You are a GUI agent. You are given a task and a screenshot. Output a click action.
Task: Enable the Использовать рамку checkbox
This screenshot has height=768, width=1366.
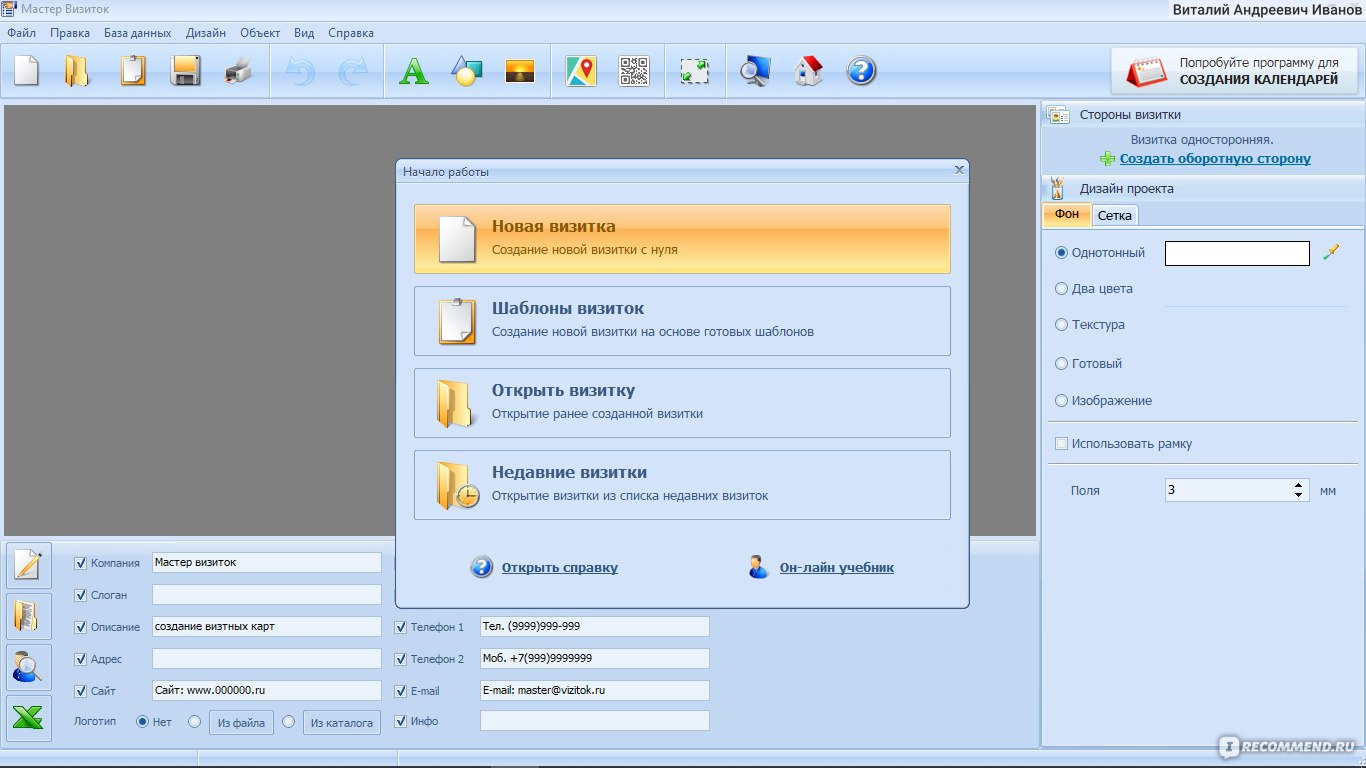point(1062,443)
